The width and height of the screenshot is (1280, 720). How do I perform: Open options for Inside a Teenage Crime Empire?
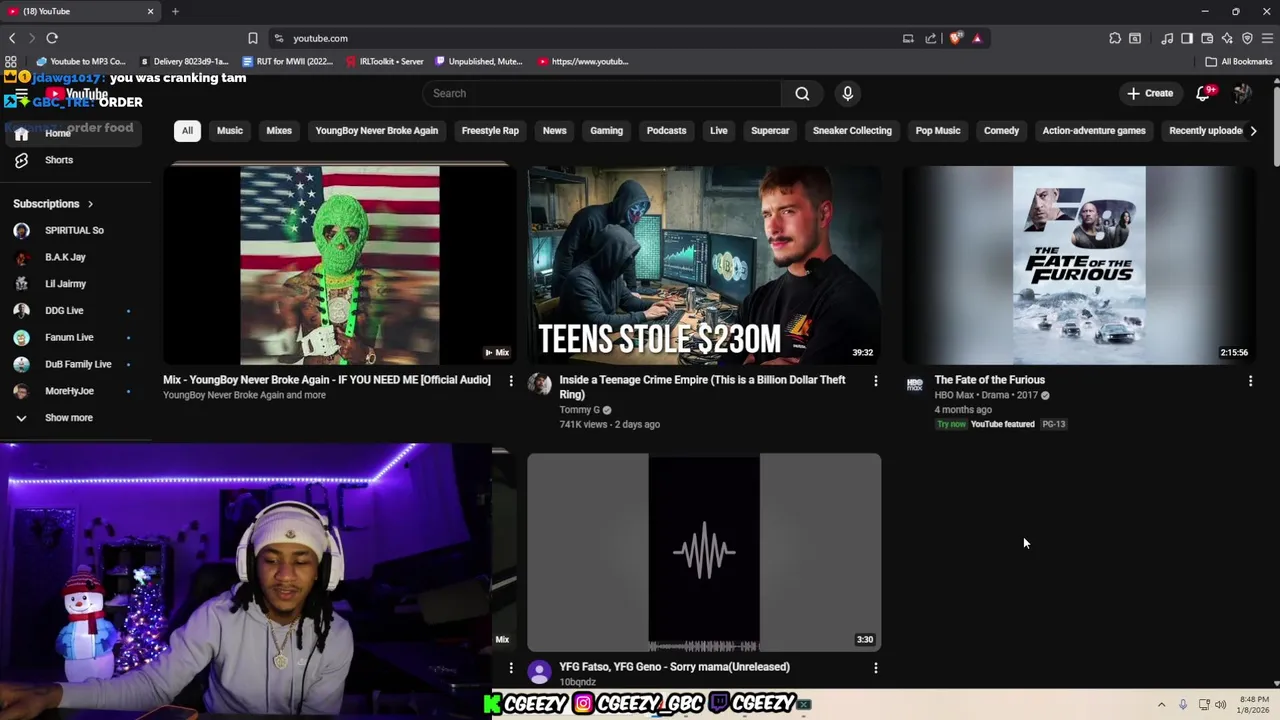876,381
